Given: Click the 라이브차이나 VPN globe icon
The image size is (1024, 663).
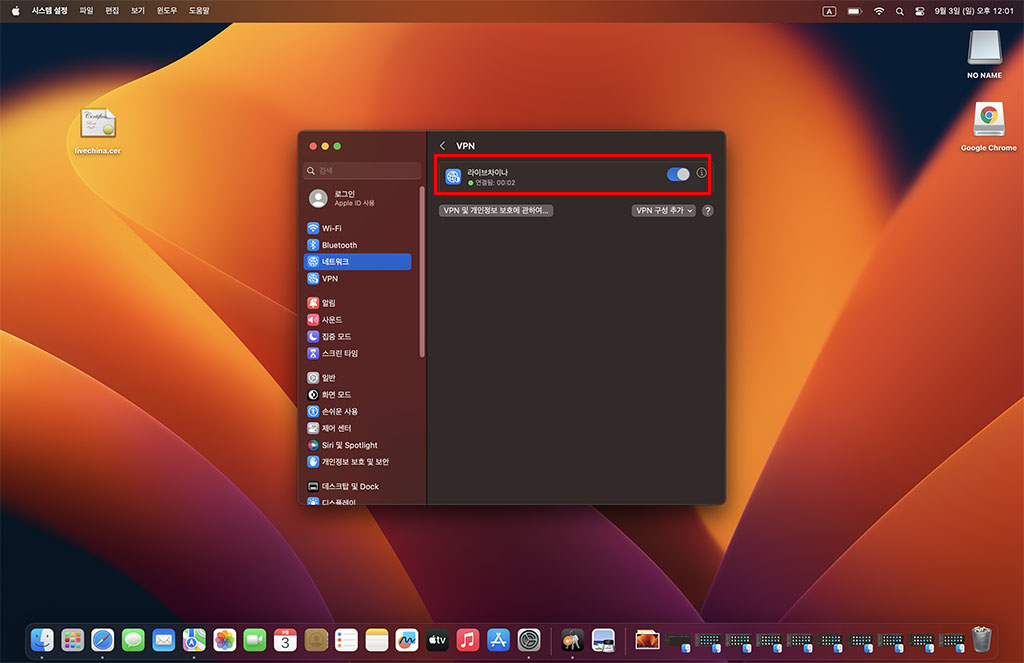Looking at the screenshot, I should [x=453, y=176].
